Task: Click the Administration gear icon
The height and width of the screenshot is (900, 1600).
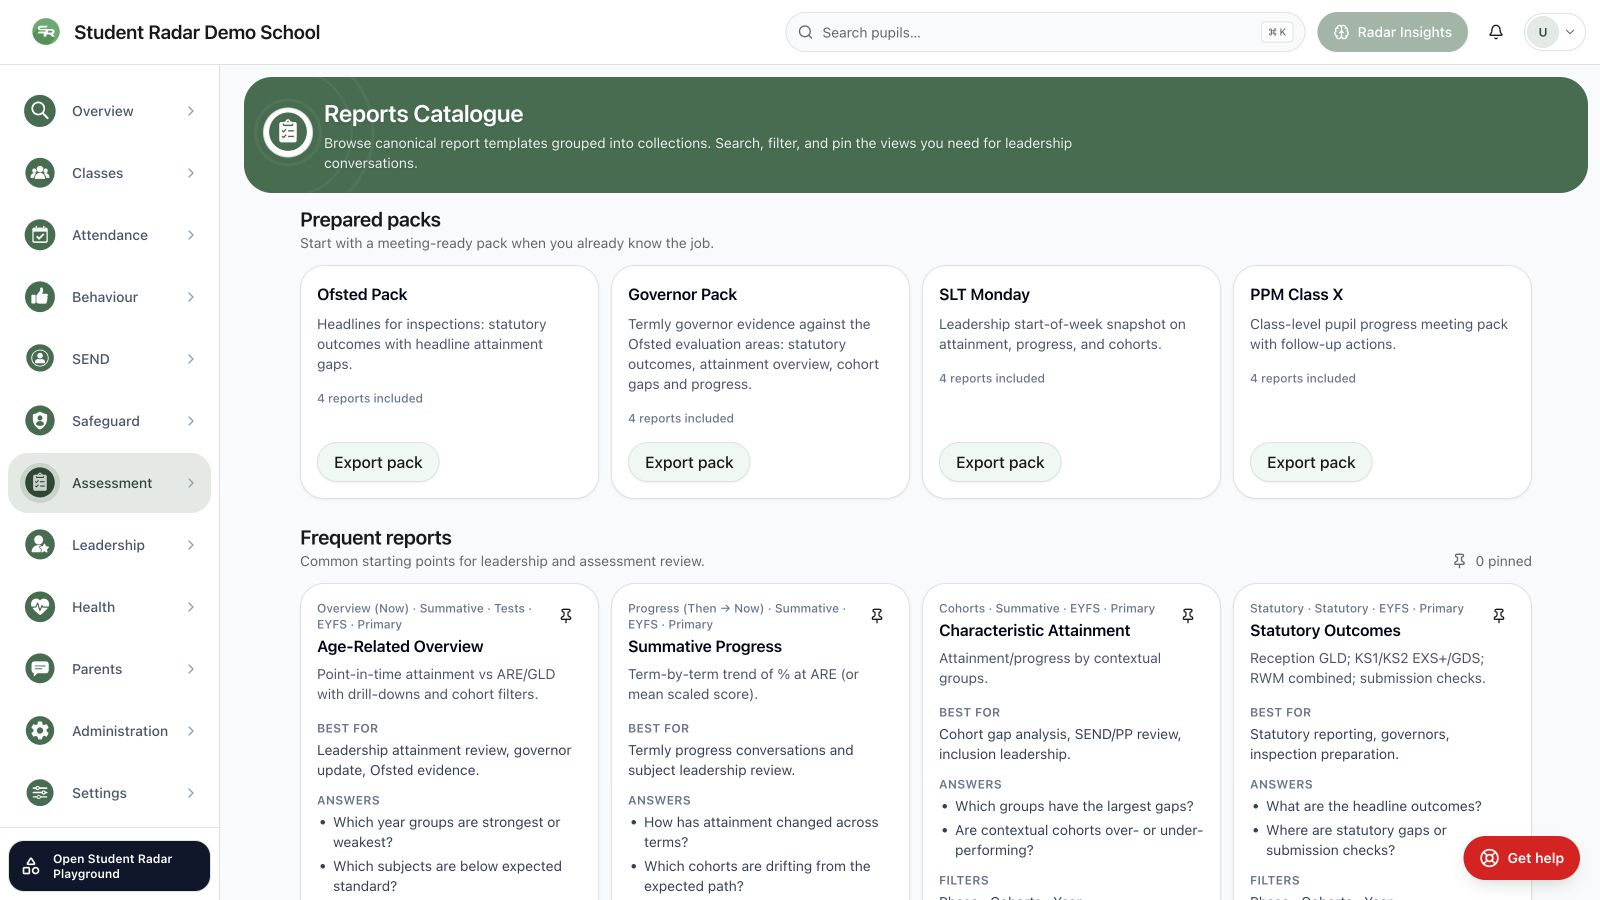Action: [40, 731]
